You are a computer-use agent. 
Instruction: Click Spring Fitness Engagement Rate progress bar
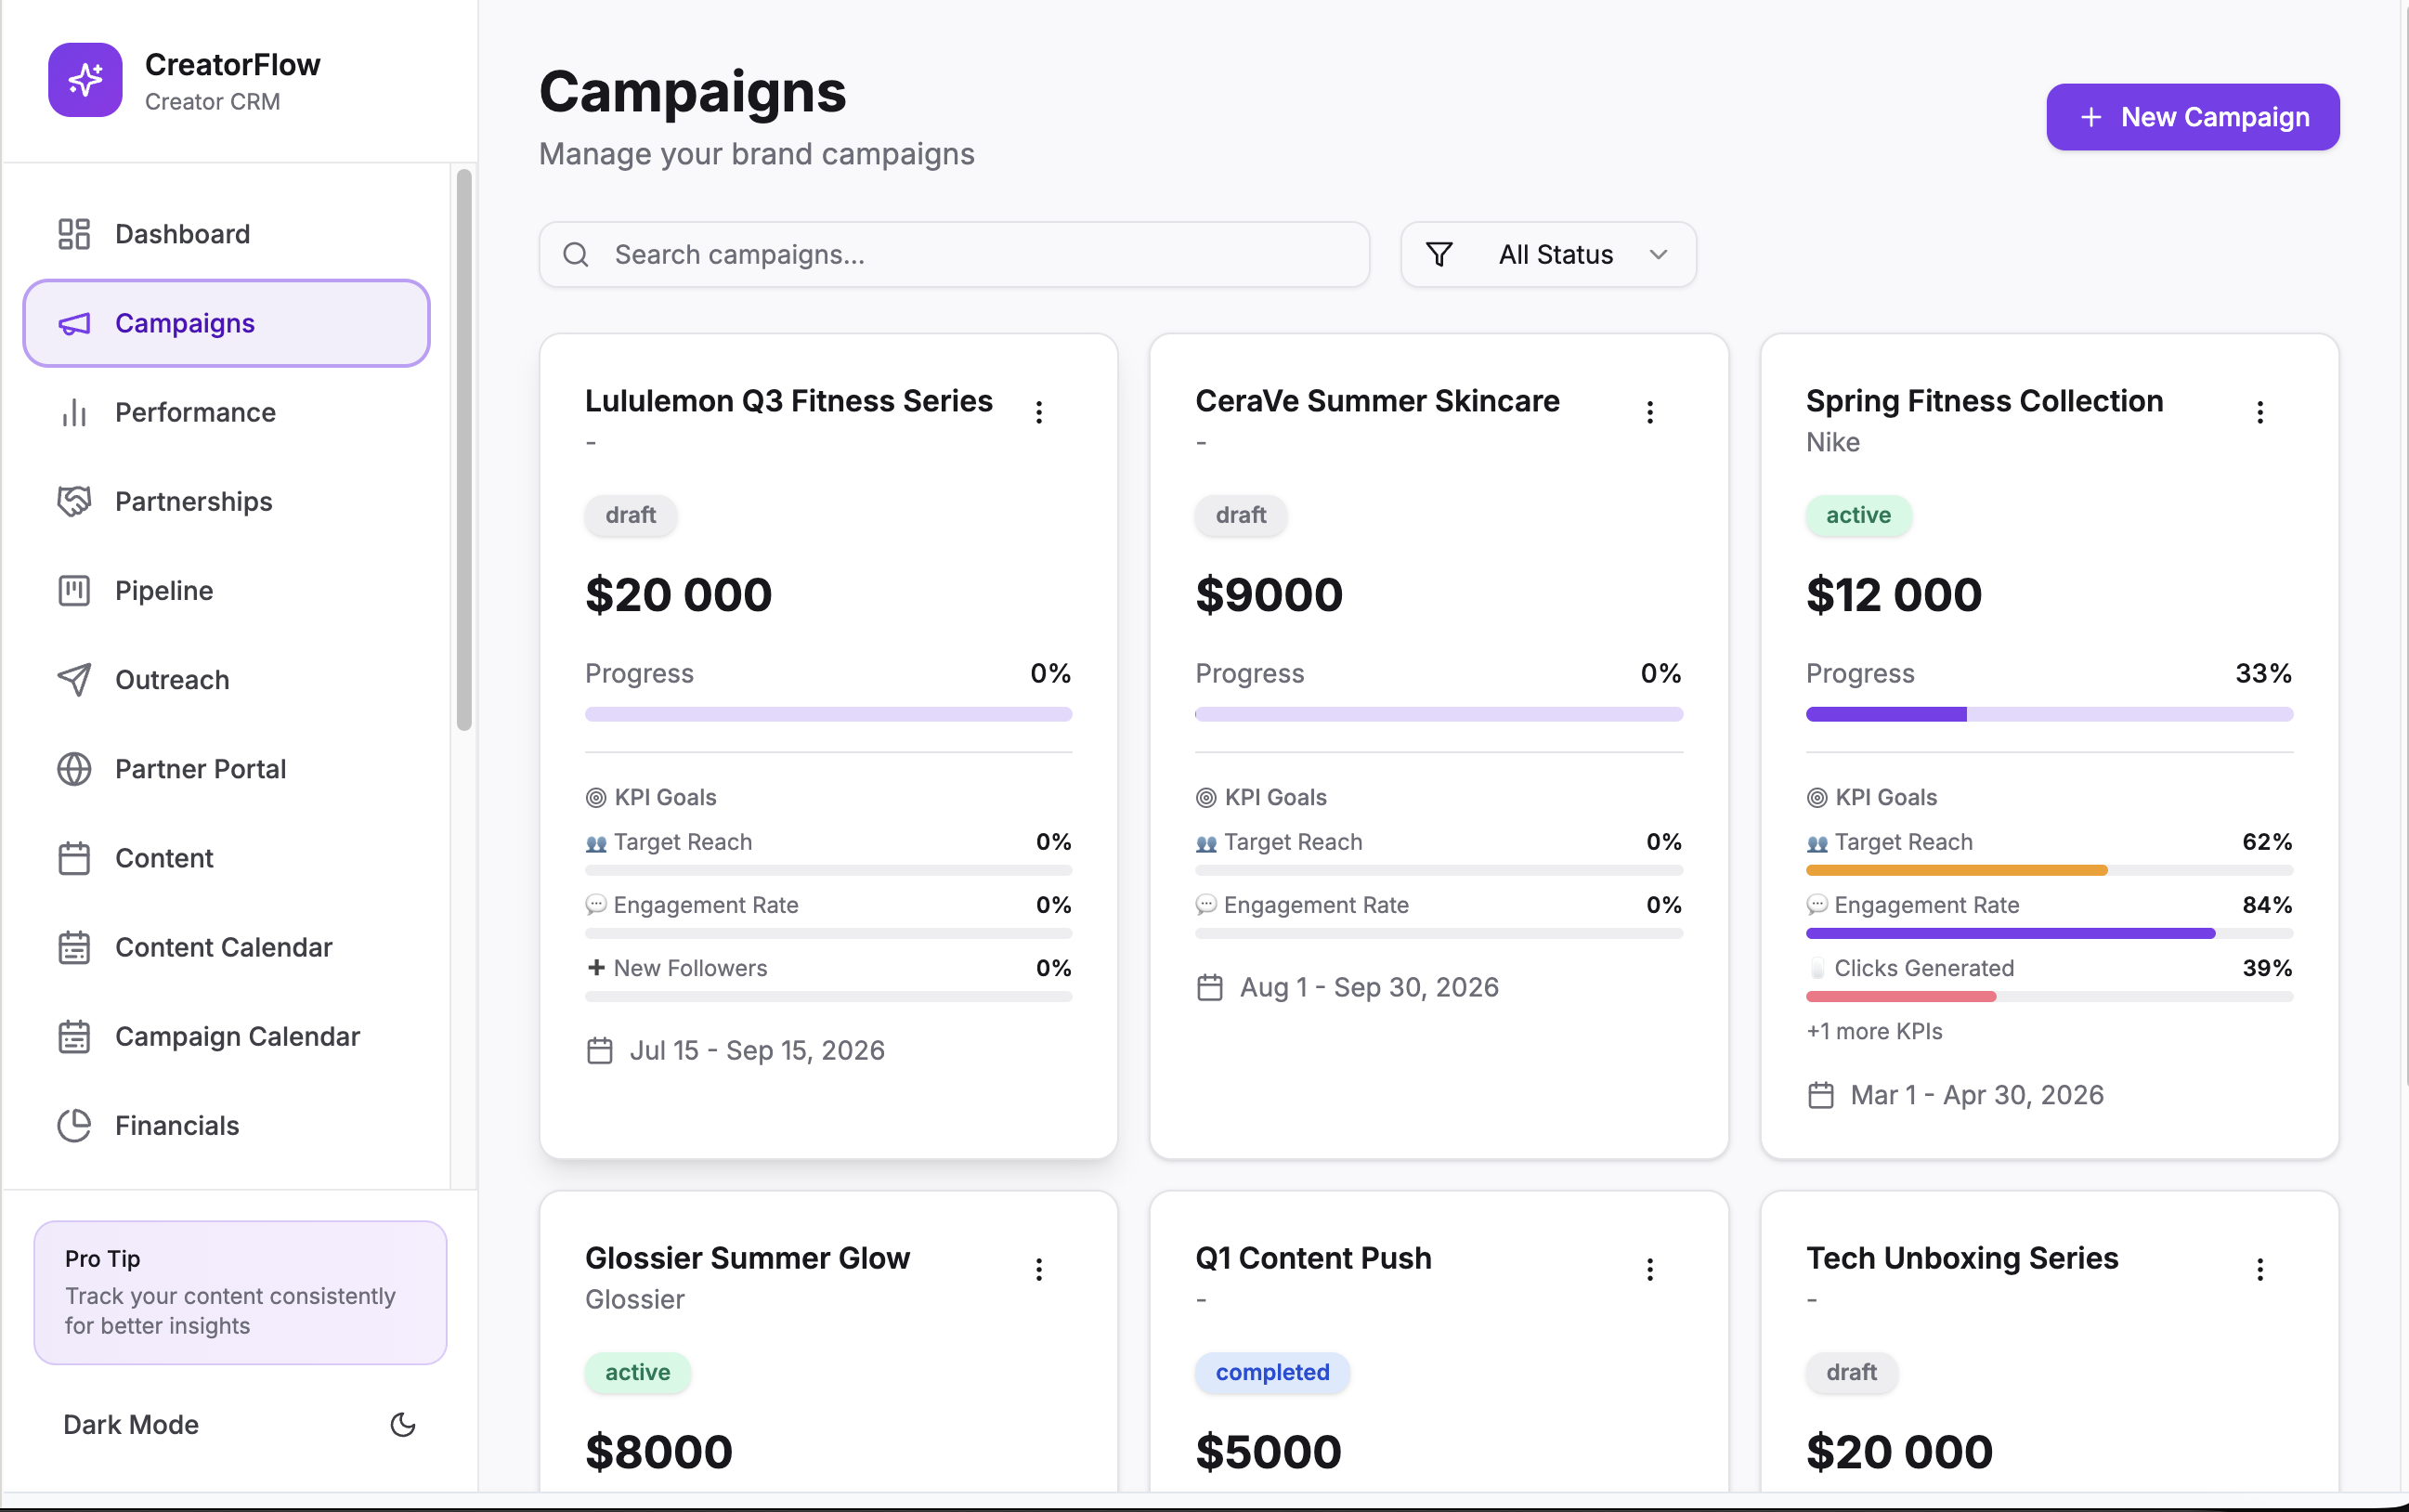[2049, 933]
